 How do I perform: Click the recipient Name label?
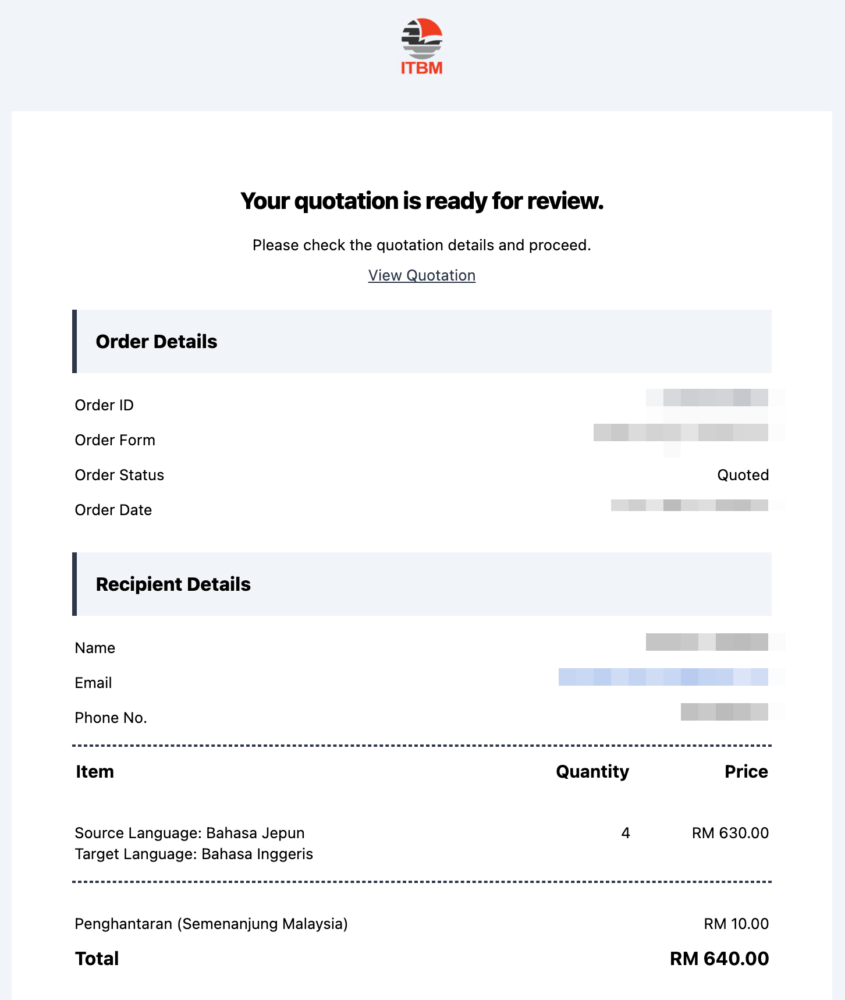95,648
